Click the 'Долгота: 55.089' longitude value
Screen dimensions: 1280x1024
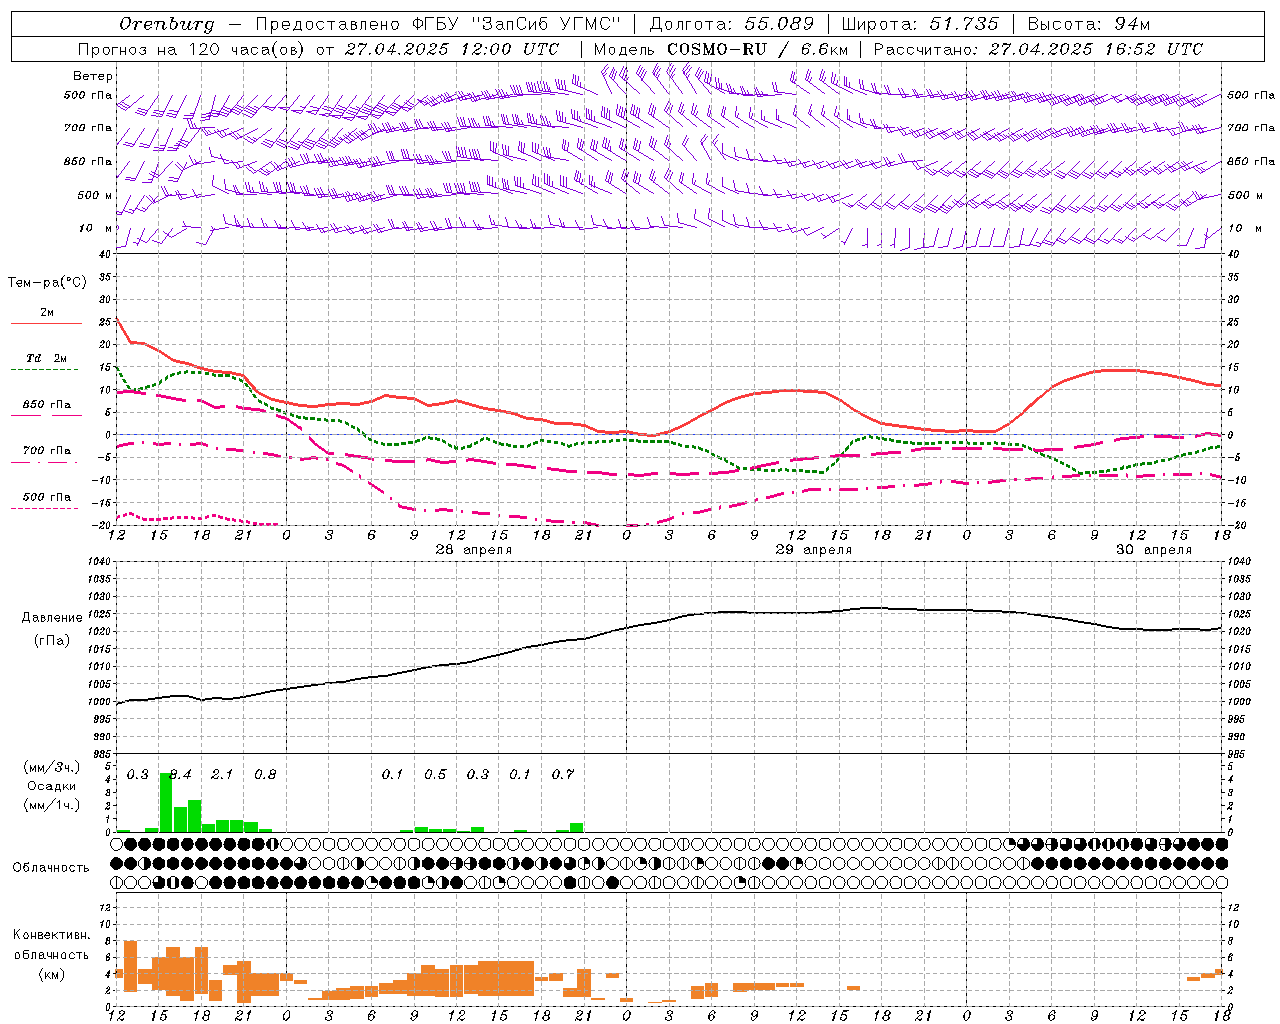(732, 24)
